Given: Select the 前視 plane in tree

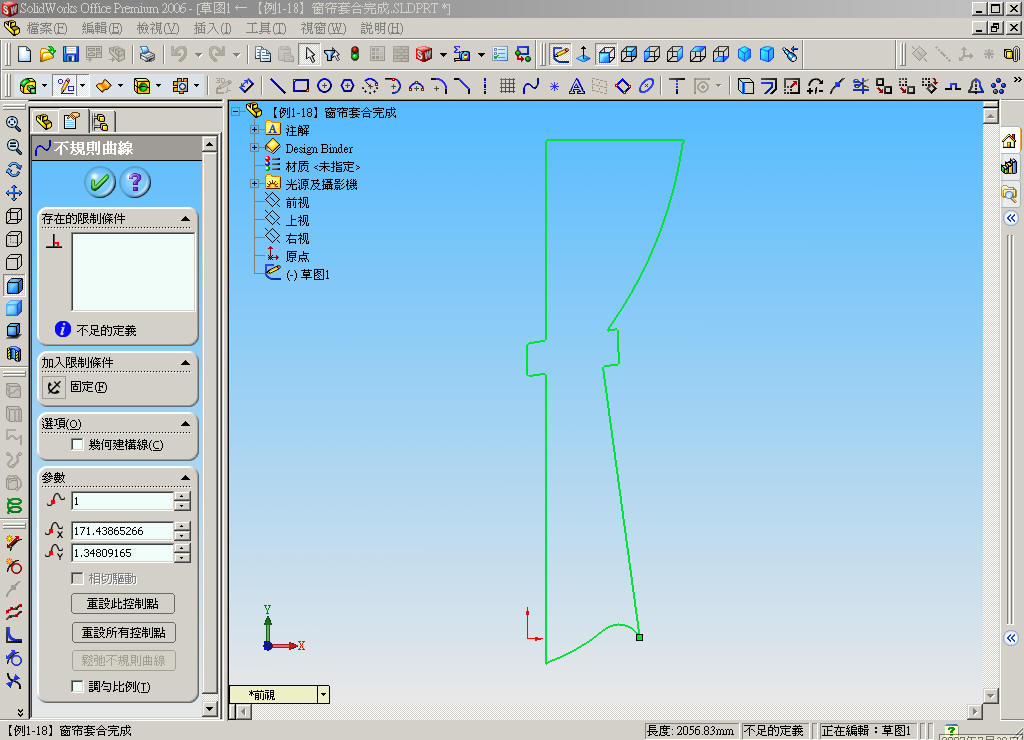Looking at the screenshot, I should (x=297, y=202).
